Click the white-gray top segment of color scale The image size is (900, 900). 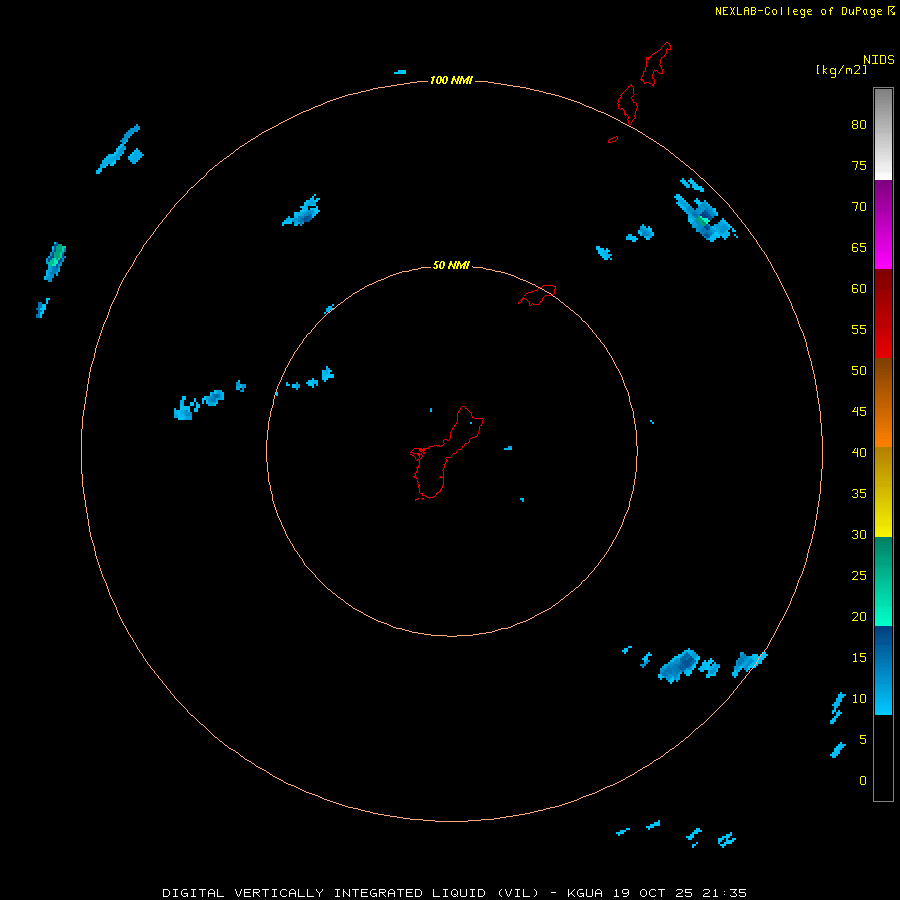[x=883, y=134]
